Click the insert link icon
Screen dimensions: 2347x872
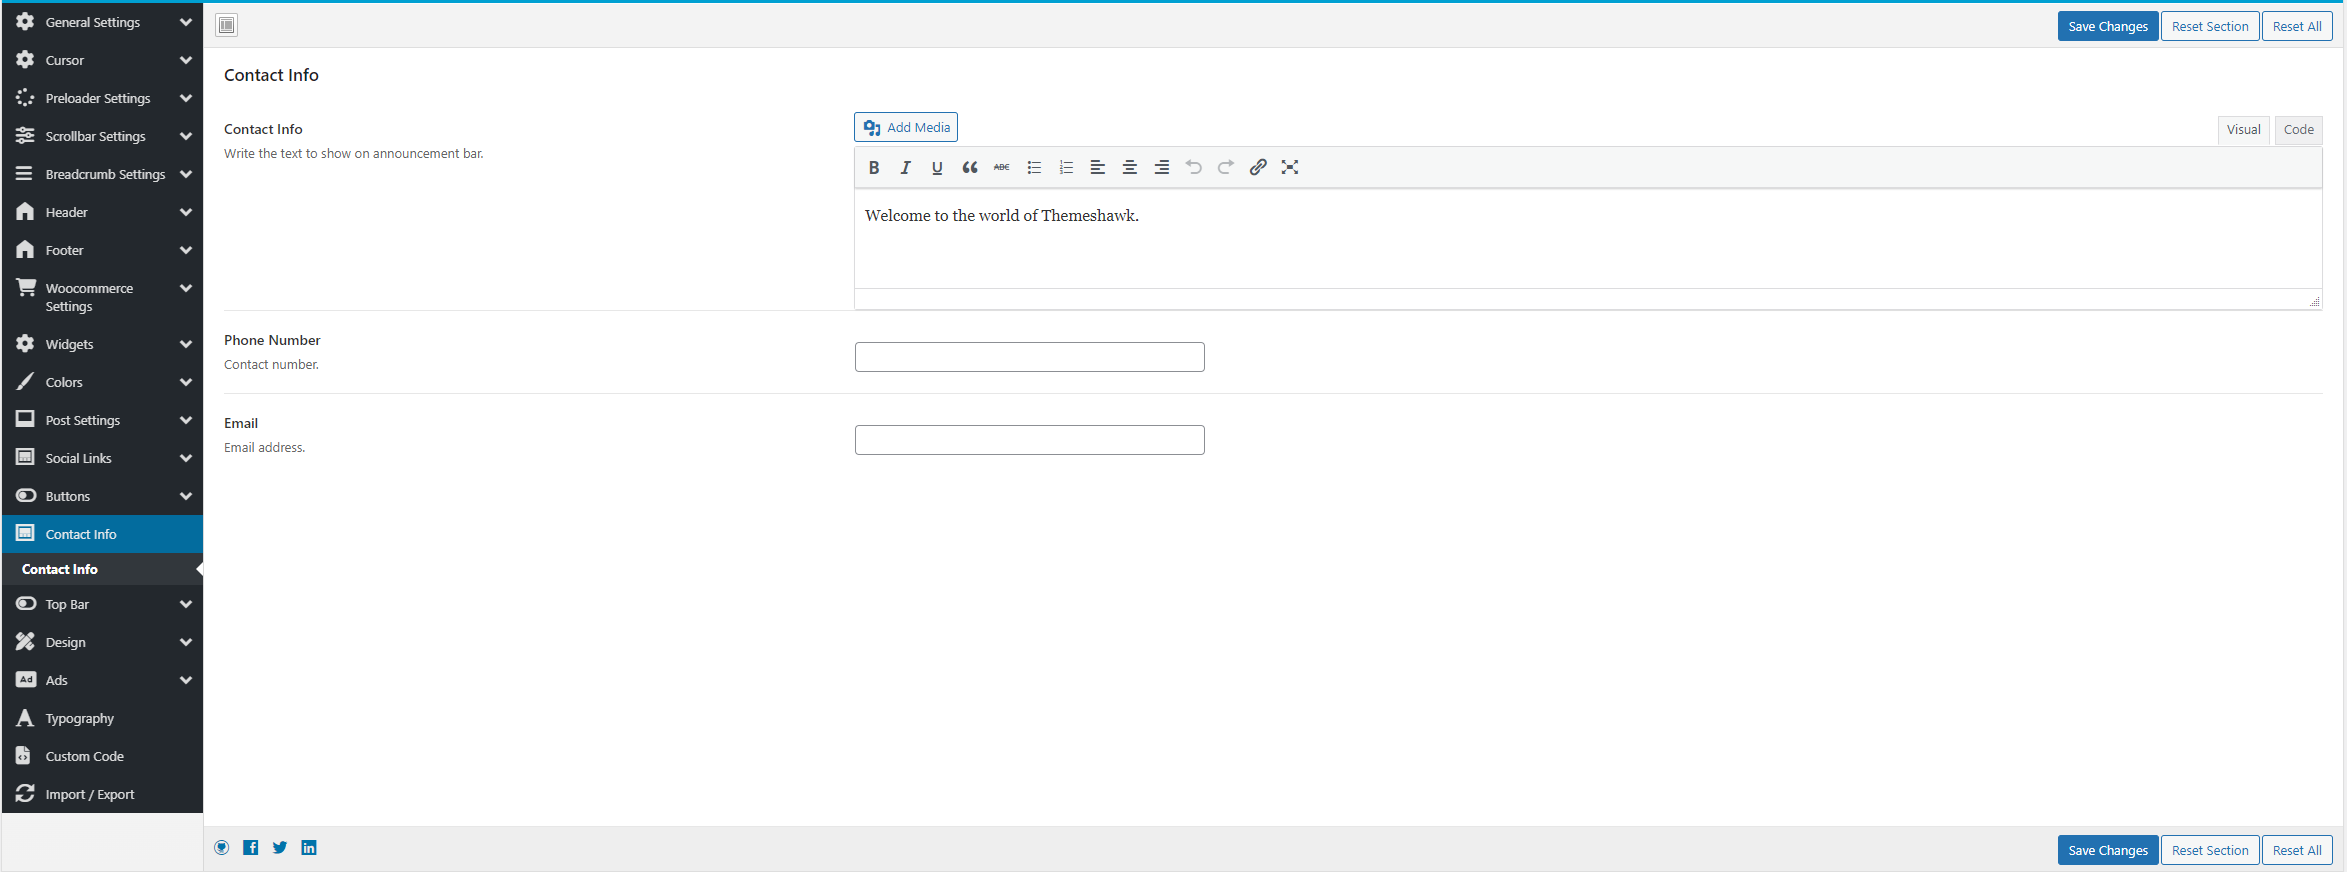coord(1258,168)
